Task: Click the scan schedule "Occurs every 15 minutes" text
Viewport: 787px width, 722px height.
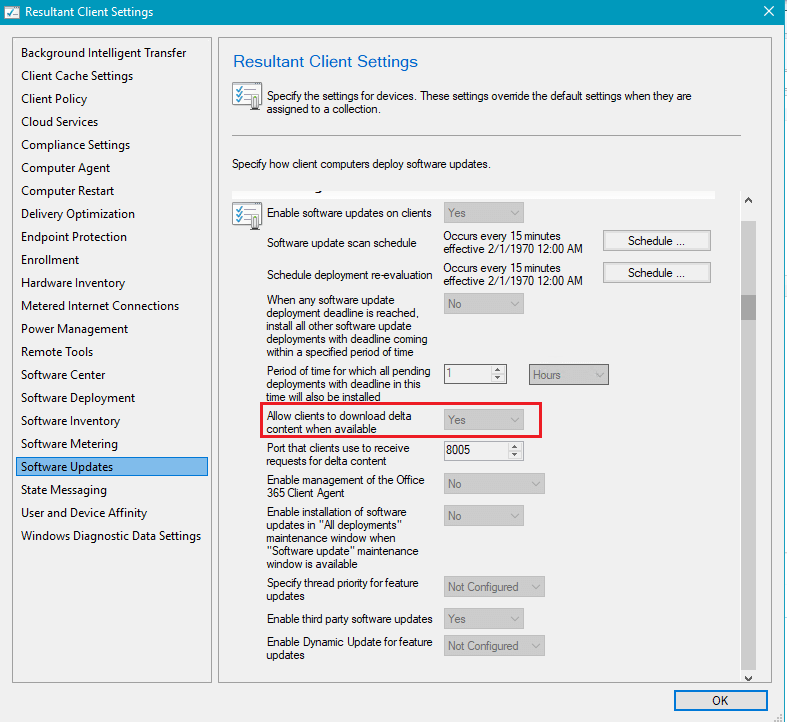Action: click(501, 236)
